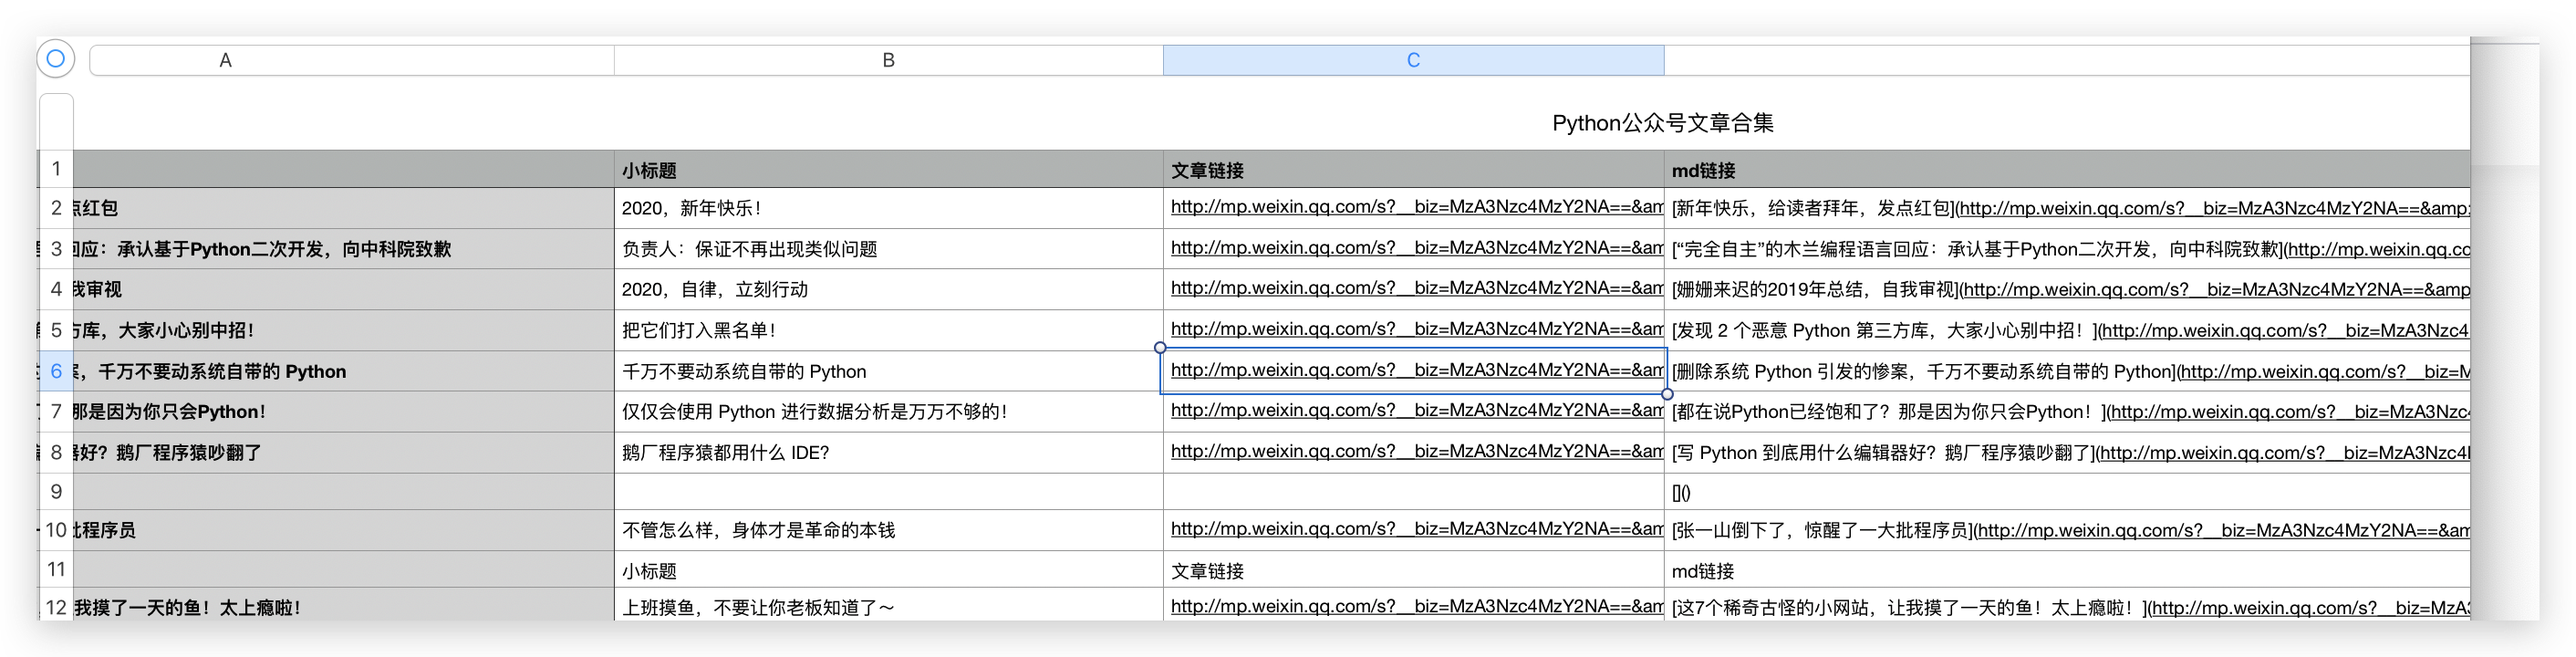Click the table select circle handle
This screenshot has height=657, width=2576.
click(x=56, y=59)
